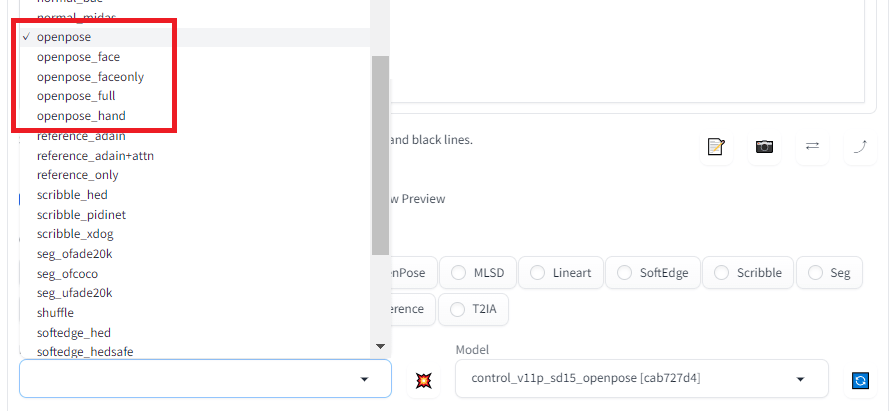Open the Model dropdown
Image resolution: width=892 pixels, height=411 pixels.
pyautogui.click(x=641, y=380)
